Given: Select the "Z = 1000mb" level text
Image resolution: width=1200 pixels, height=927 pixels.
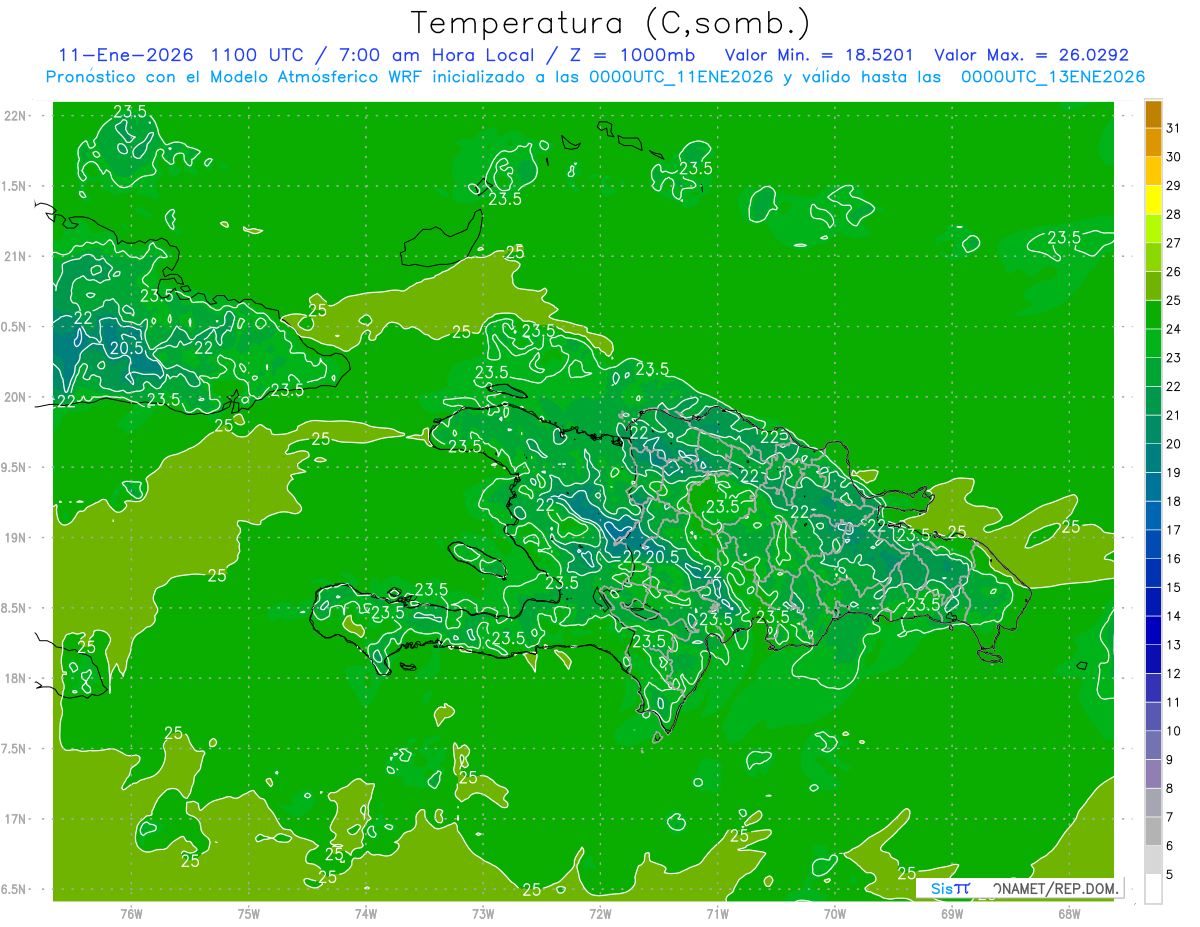Looking at the screenshot, I should tap(633, 56).
